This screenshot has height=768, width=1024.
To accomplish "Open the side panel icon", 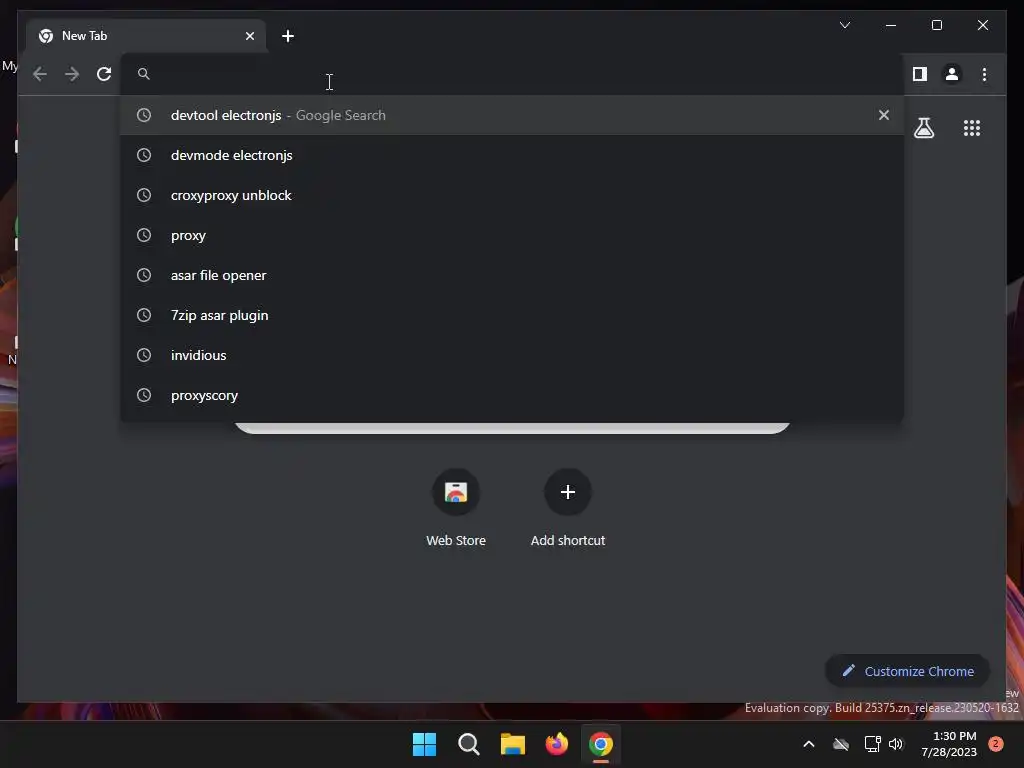I will (920, 74).
